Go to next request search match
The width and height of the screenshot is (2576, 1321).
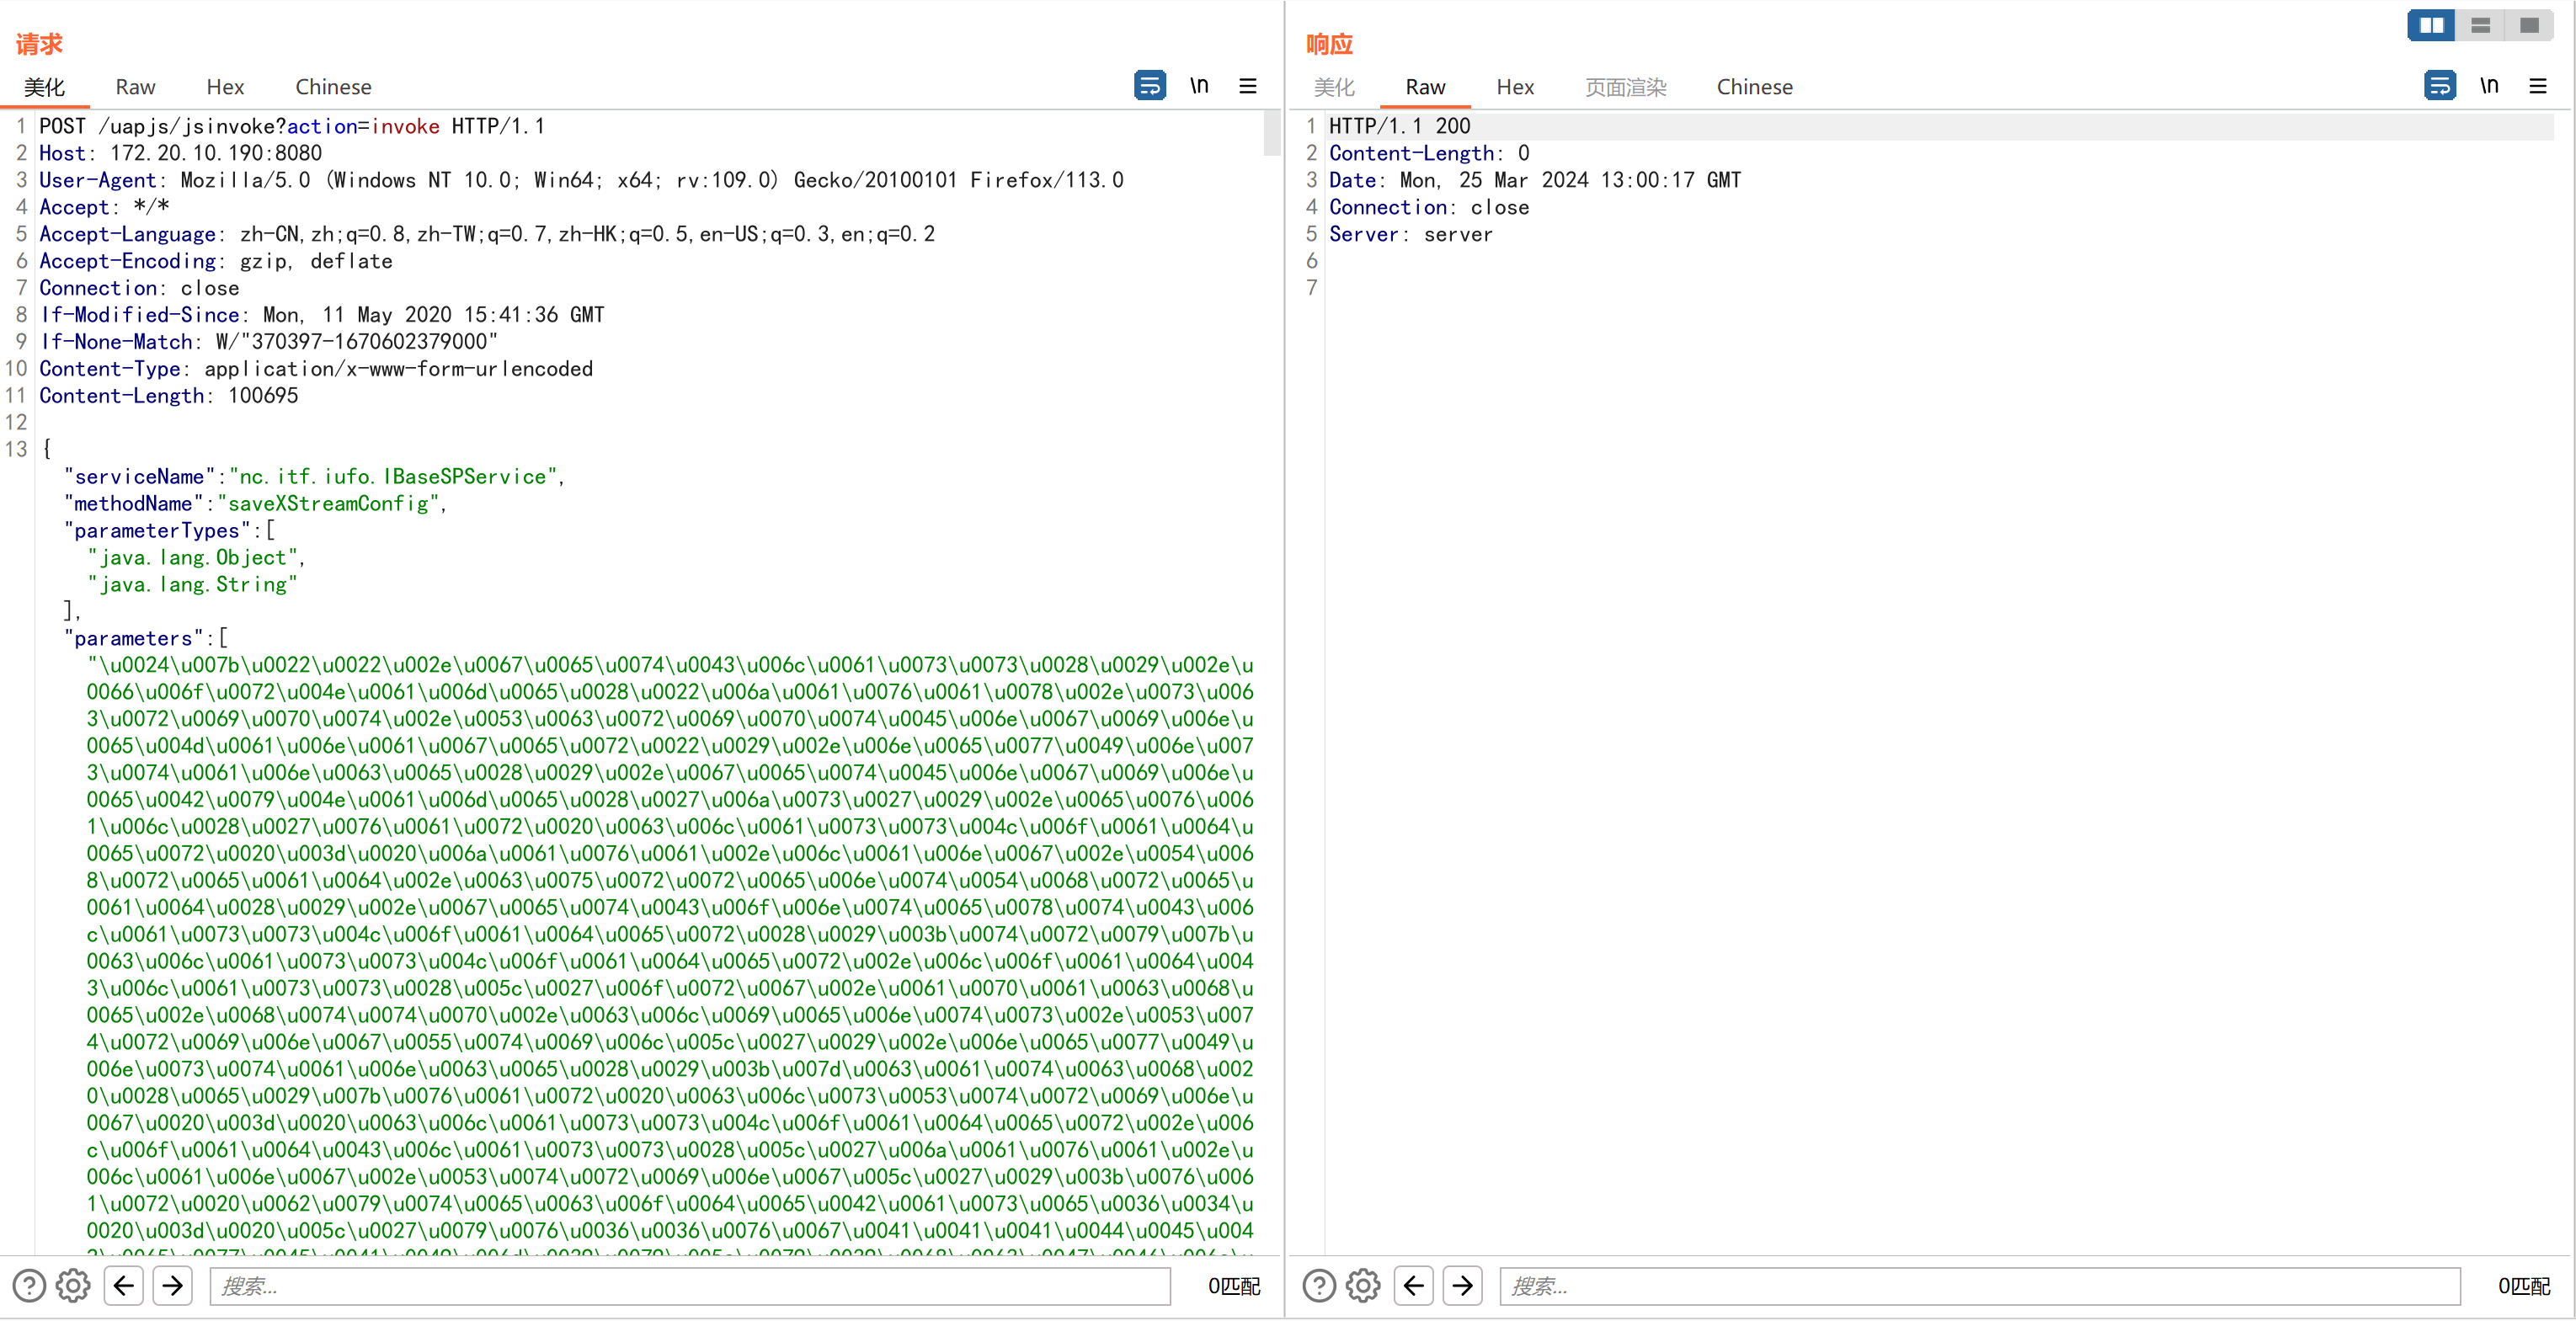[173, 1285]
